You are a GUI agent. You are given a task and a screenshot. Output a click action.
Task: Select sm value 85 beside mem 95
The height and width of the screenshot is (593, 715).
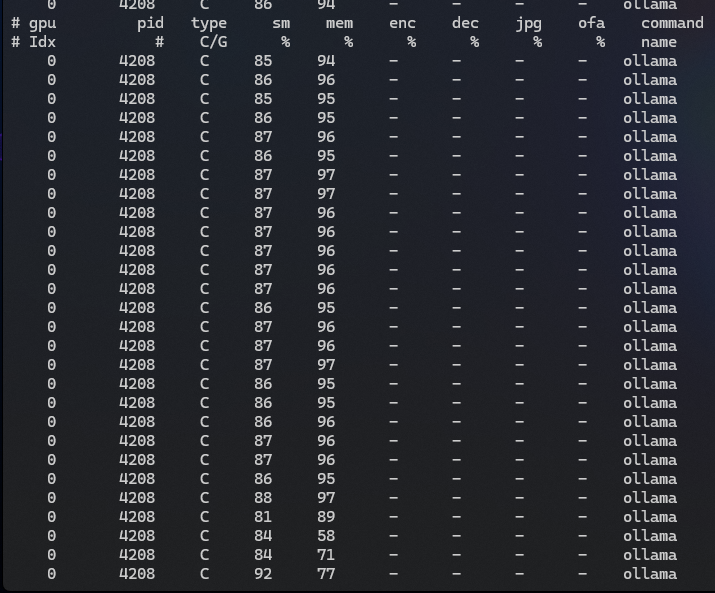click(263, 99)
